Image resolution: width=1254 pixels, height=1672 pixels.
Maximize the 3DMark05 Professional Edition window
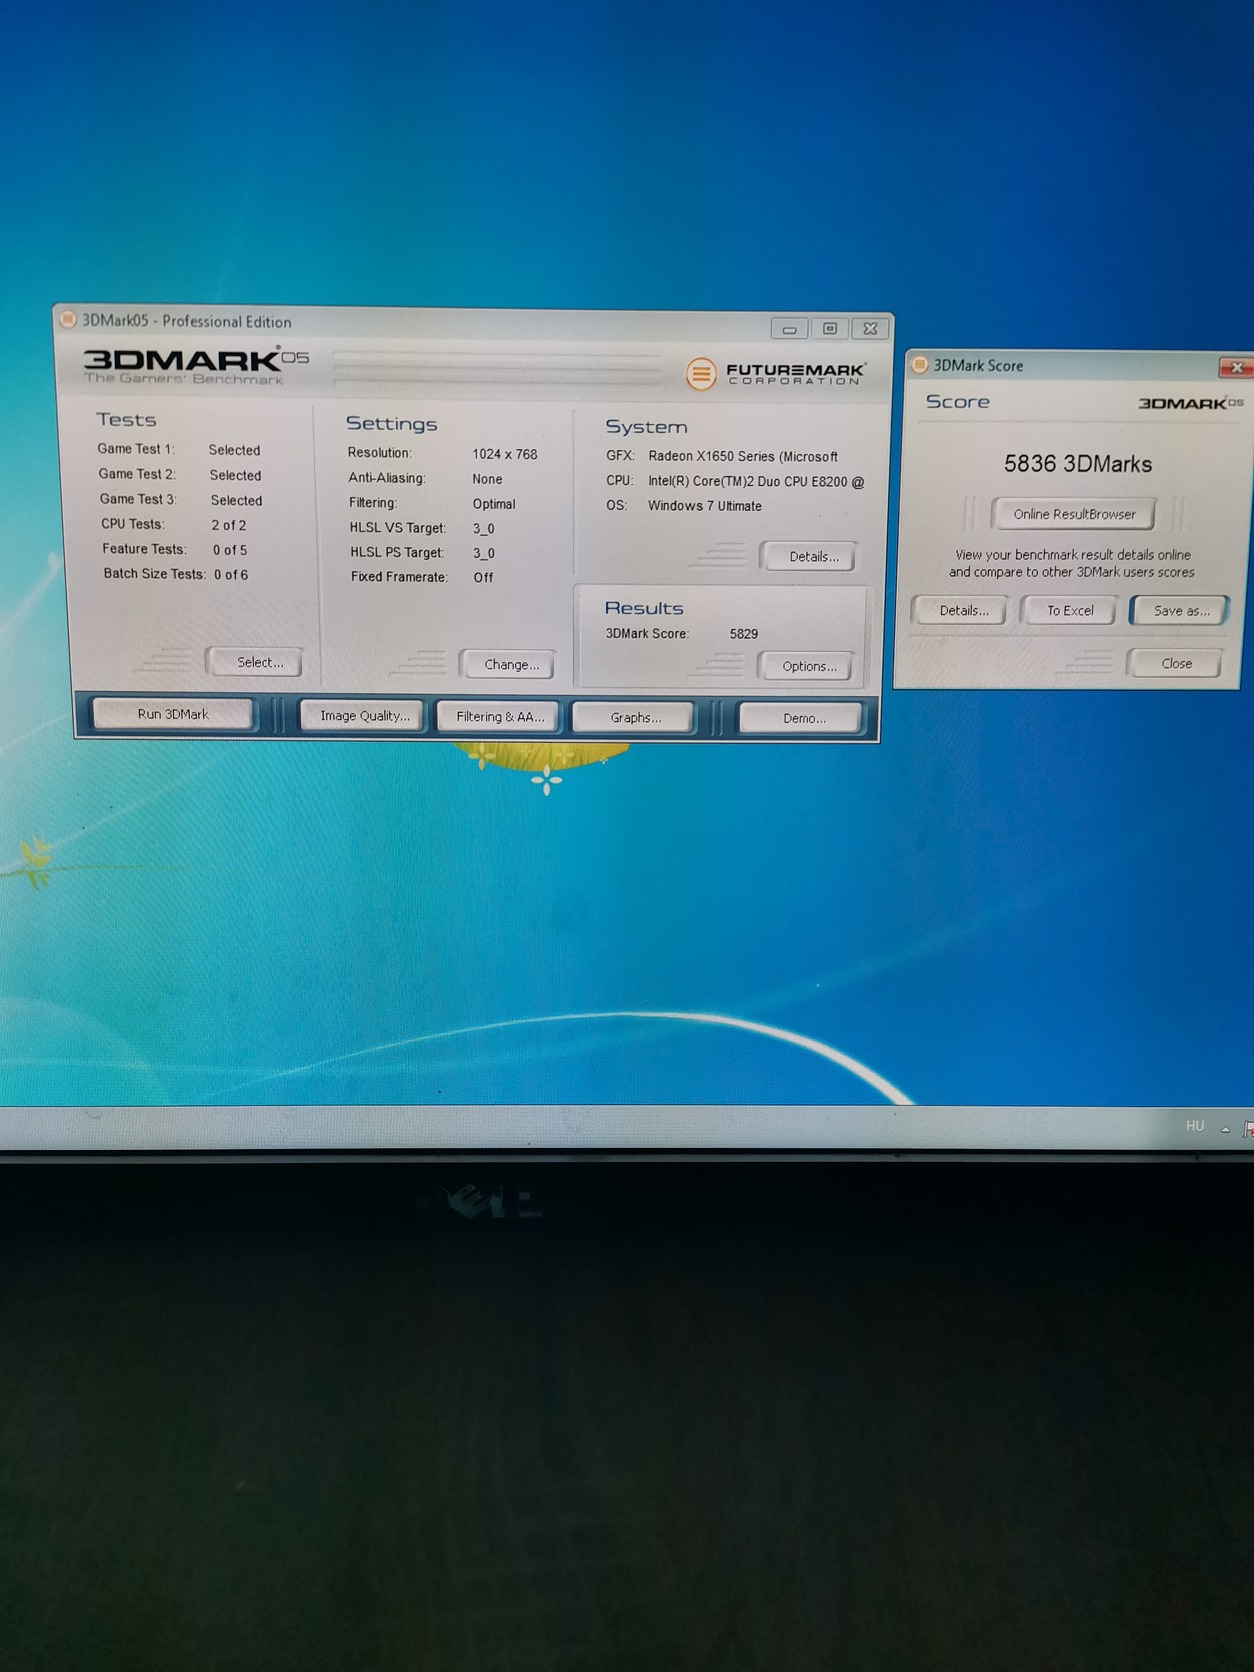[x=829, y=329]
